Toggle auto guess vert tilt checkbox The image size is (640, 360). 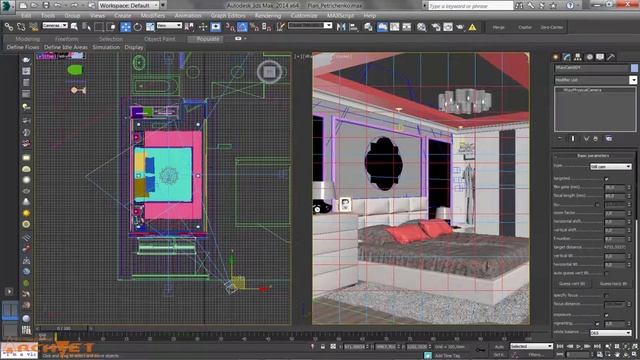click(x=606, y=273)
